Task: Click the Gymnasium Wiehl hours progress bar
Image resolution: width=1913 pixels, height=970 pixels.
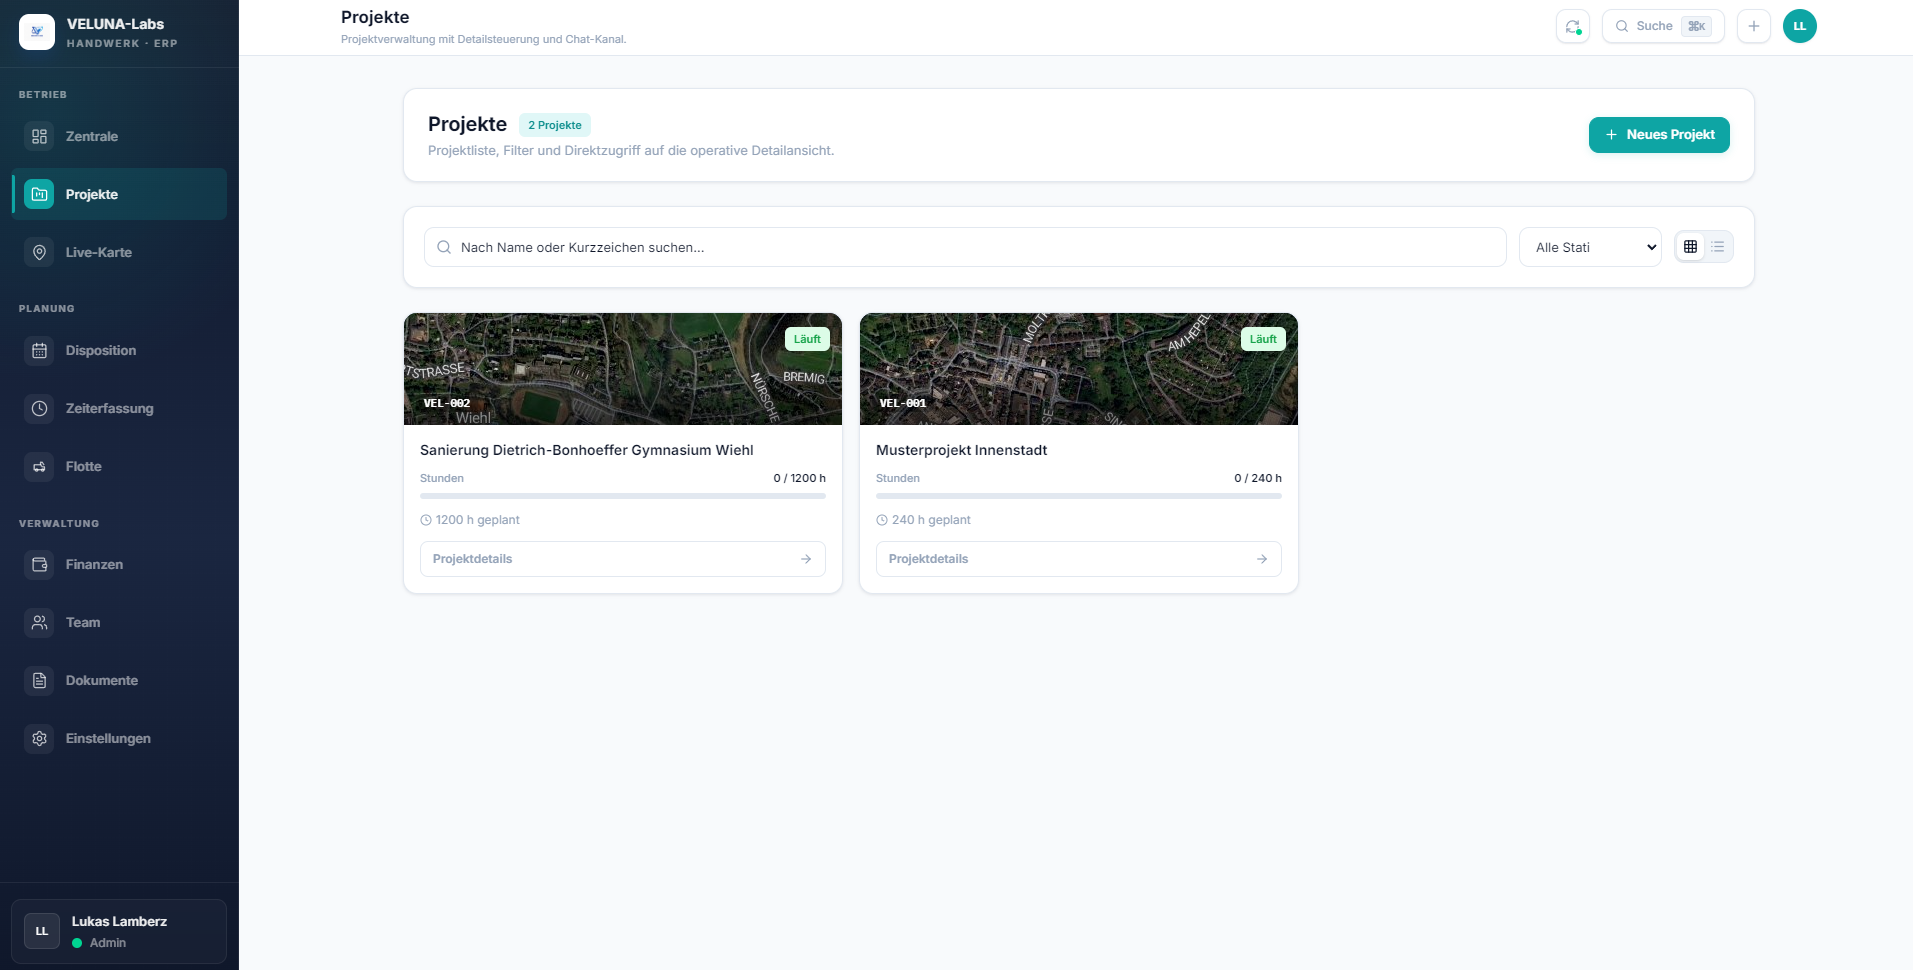Action: click(622, 496)
